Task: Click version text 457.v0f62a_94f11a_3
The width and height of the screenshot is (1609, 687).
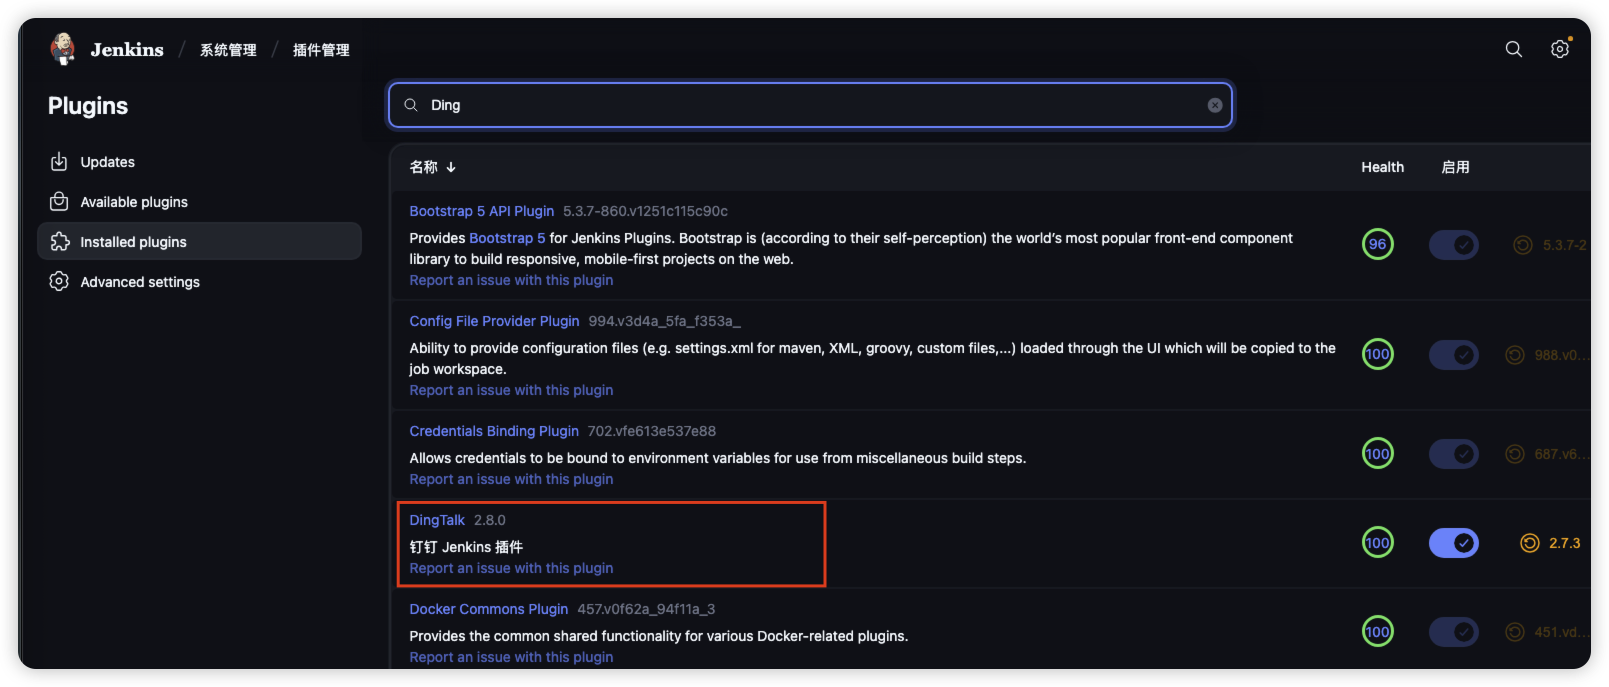Action: click(646, 609)
